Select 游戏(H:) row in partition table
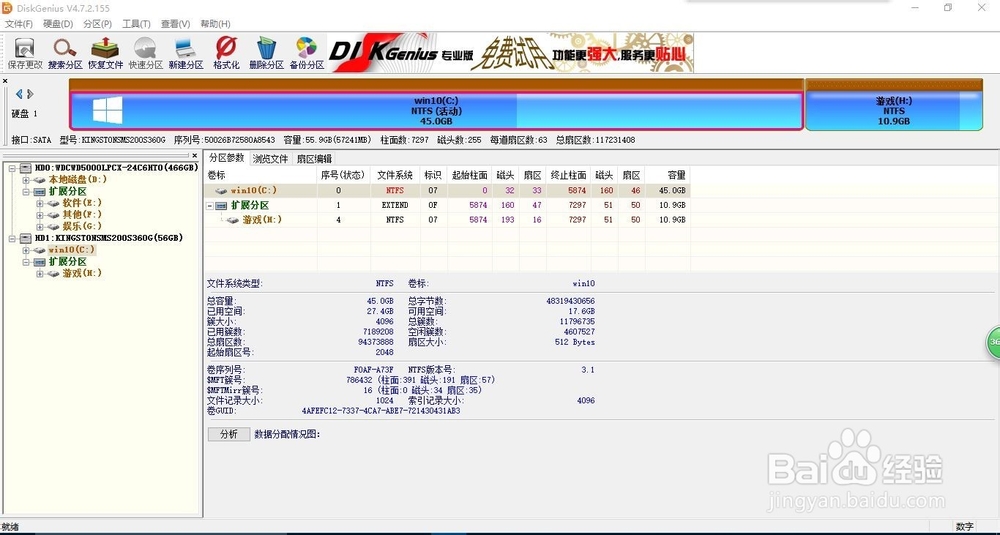This screenshot has height=535, width=1000. point(446,219)
